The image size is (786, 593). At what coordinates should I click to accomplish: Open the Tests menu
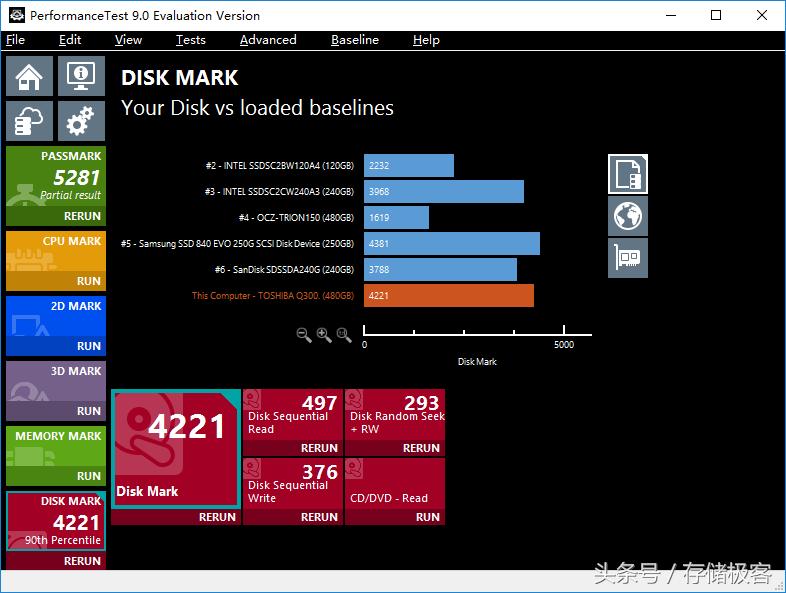click(190, 40)
